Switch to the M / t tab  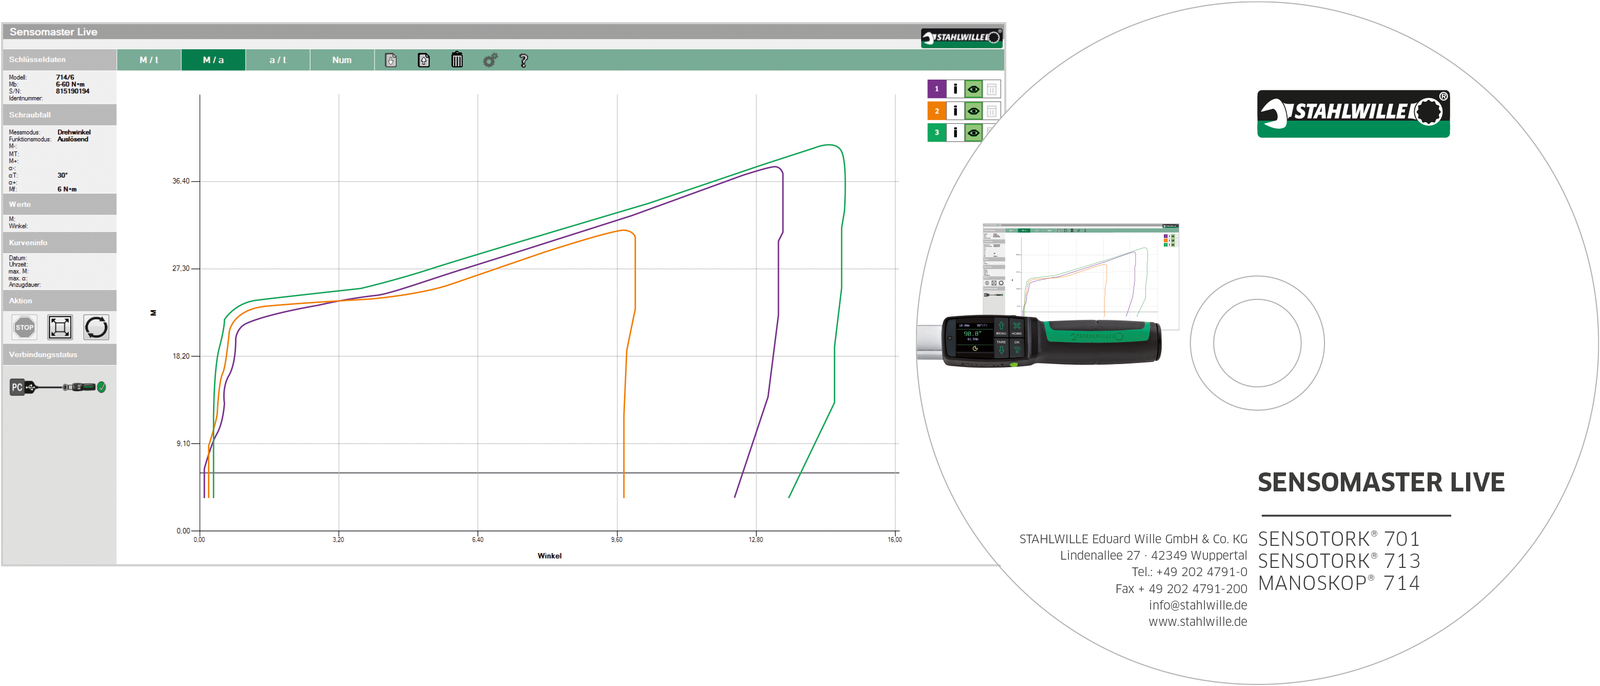tap(149, 60)
